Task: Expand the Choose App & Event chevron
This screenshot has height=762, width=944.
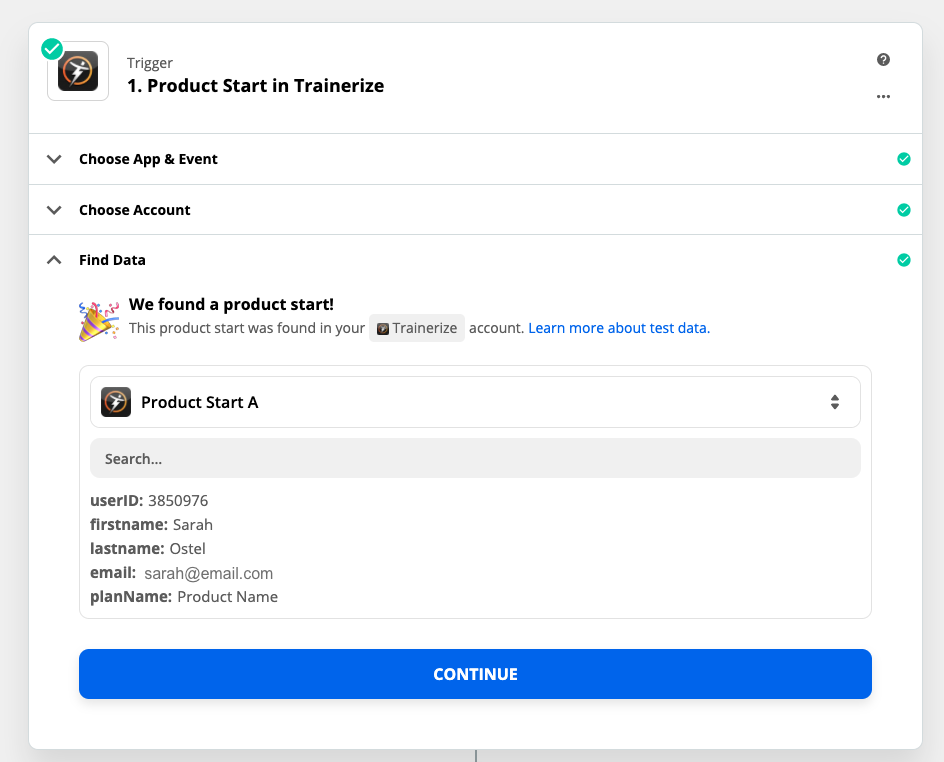Action: pos(54,159)
